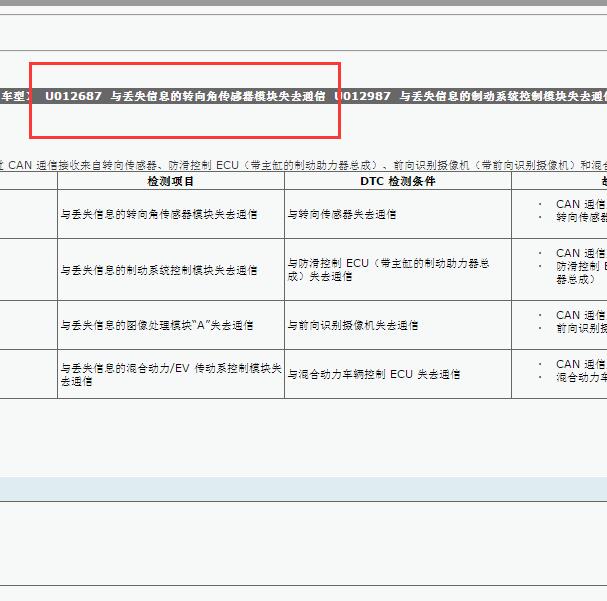Click the U012687 code in the title bar
Screen dimensions: 607x601
(73, 96)
